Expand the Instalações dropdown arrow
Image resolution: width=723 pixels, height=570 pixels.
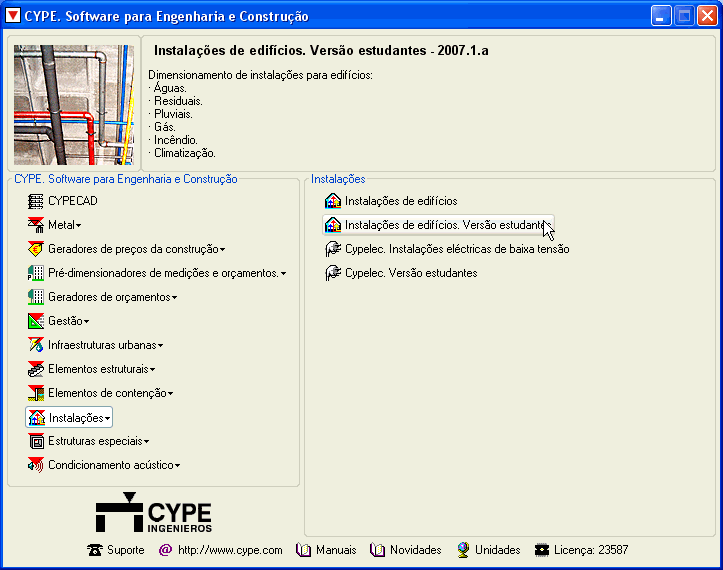(107, 418)
